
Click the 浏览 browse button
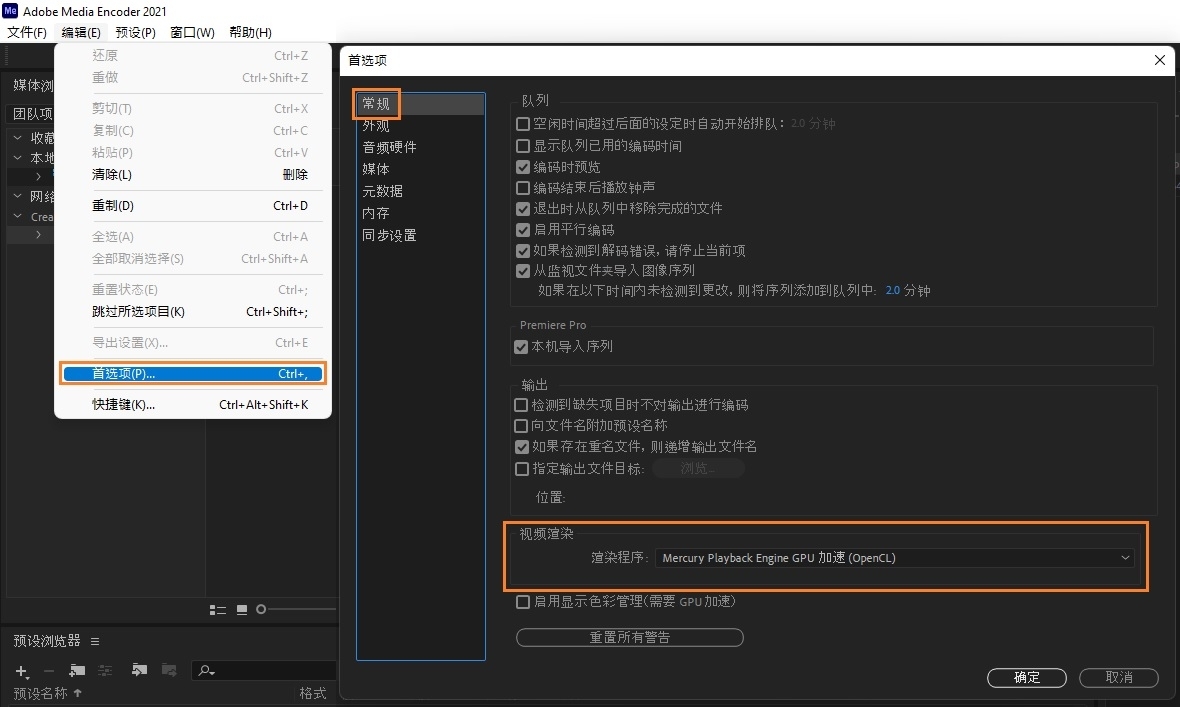pyautogui.click(x=698, y=468)
